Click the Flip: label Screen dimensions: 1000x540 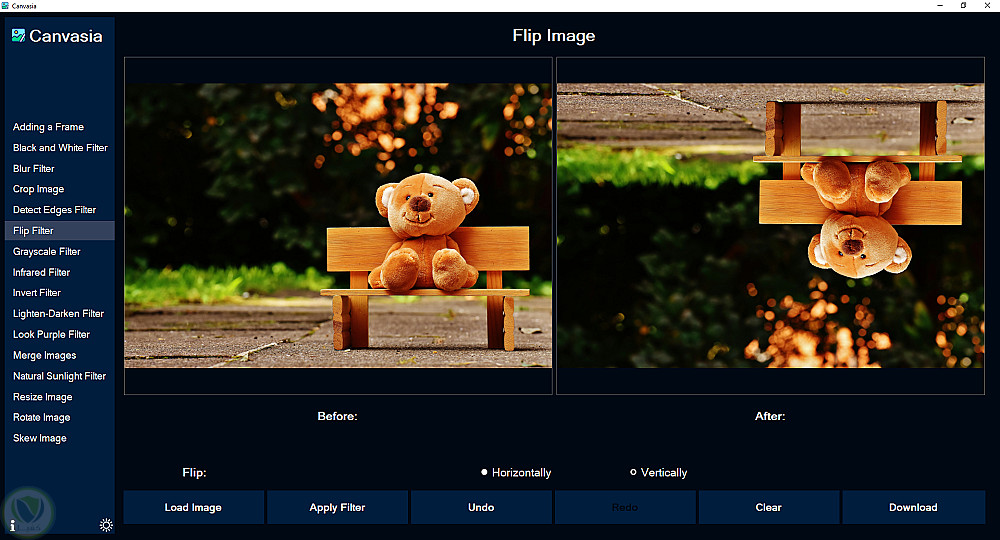(x=194, y=472)
